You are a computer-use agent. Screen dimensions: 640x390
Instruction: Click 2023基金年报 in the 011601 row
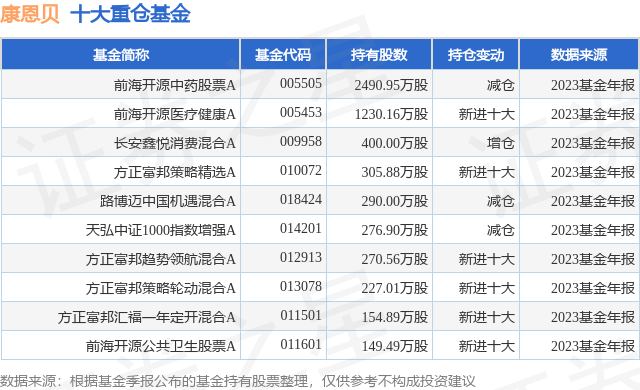click(593, 346)
